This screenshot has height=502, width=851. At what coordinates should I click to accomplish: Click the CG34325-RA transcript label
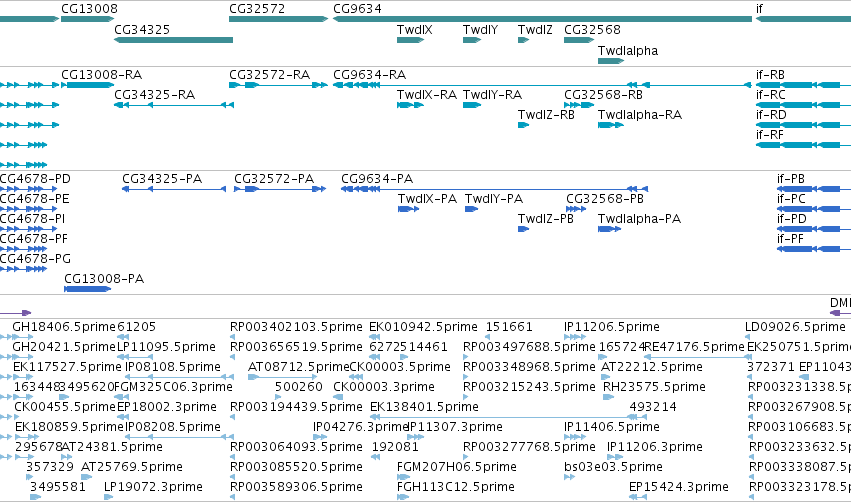[154, 94]
